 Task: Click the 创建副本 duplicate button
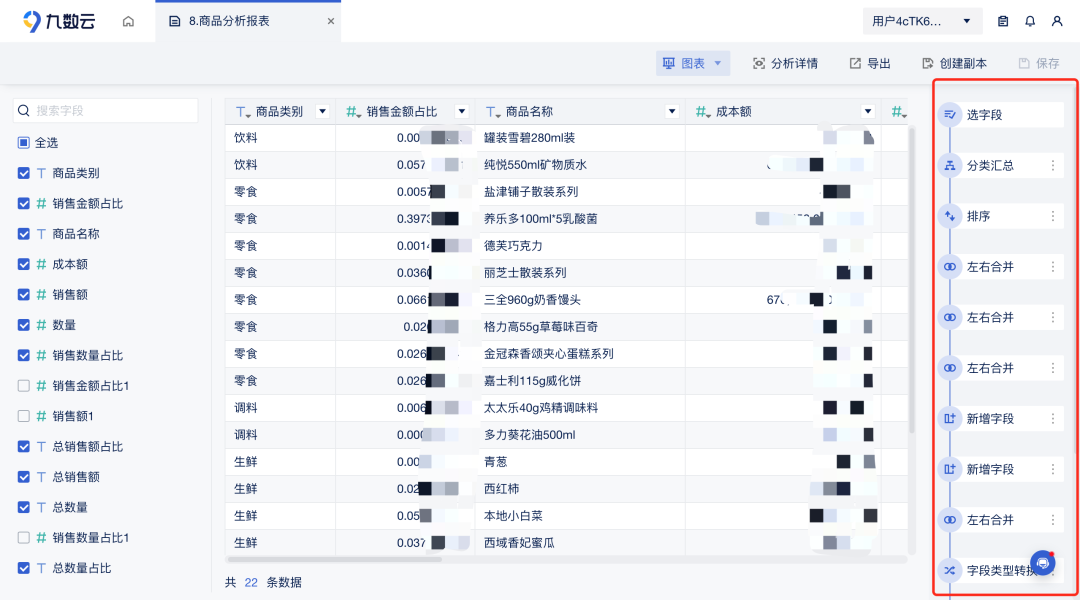click(x=953, y=62)
